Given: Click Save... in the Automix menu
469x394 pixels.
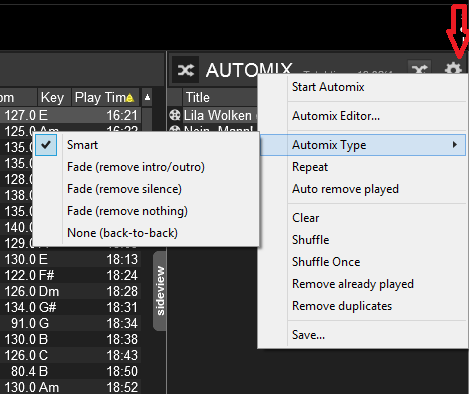Looking at the screenshot, I should [362, 335].
